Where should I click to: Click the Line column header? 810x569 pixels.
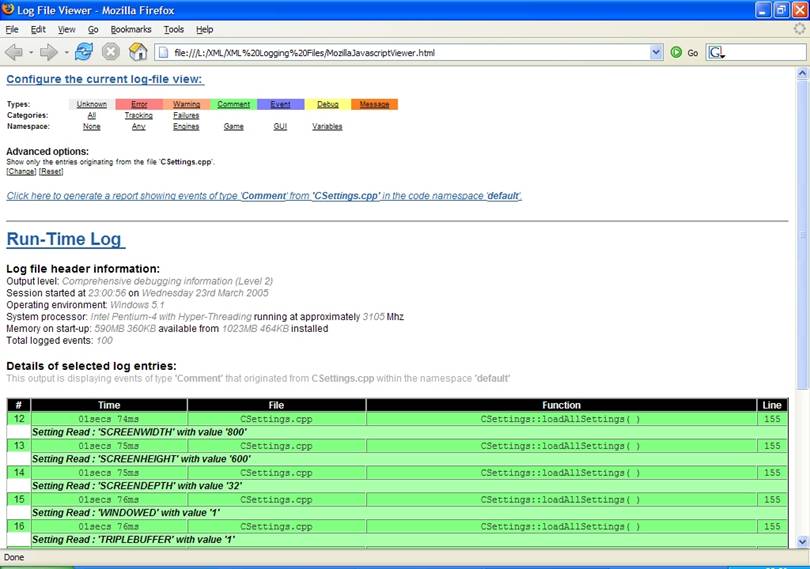point(772,405)
